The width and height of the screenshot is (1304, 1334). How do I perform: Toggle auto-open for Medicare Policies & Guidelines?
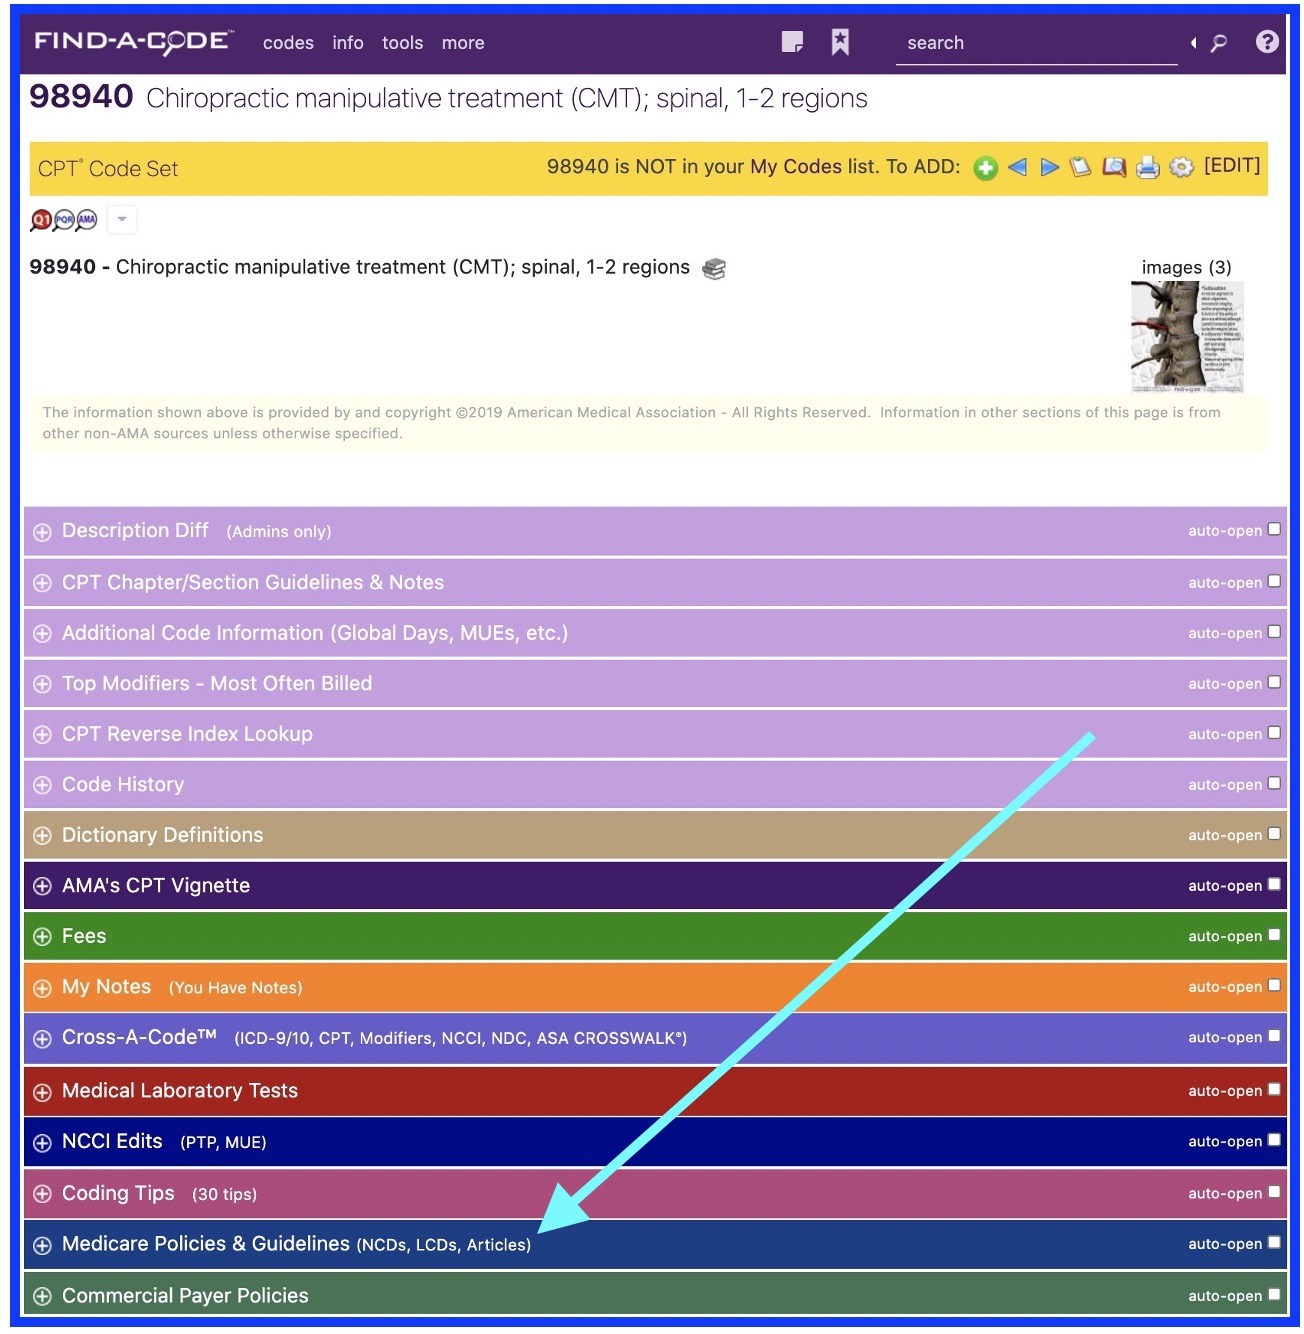click(x=1274, y=1243)
